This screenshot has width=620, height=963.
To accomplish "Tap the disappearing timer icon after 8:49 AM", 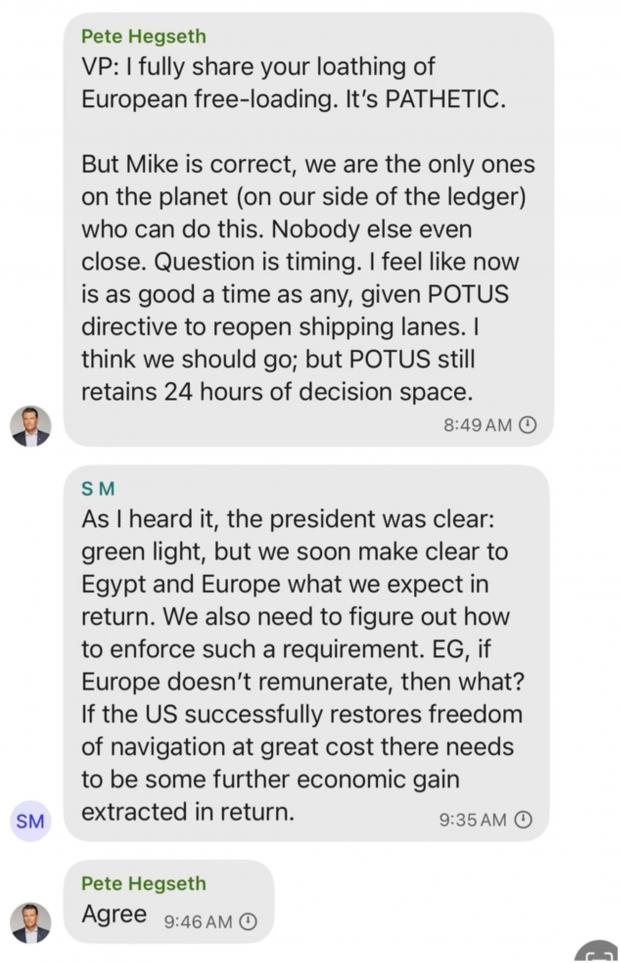I will 528,424.
